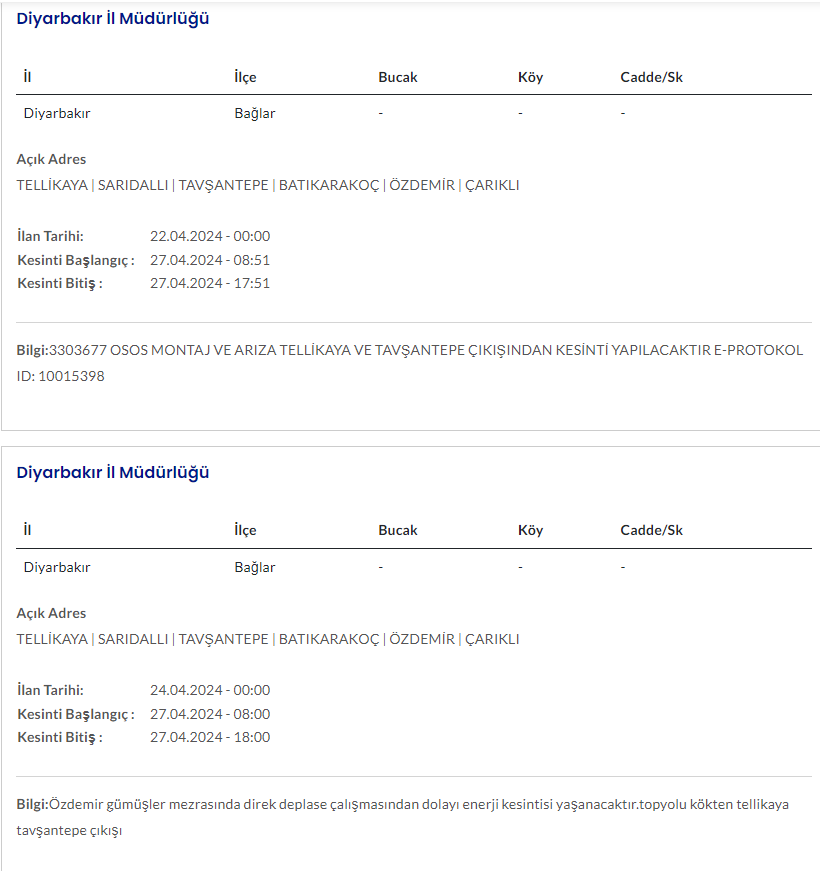Screen dimensions: 820x871
Task: Select the announcement date 24.04.2024 - 00:00
Action: [210, 690]
